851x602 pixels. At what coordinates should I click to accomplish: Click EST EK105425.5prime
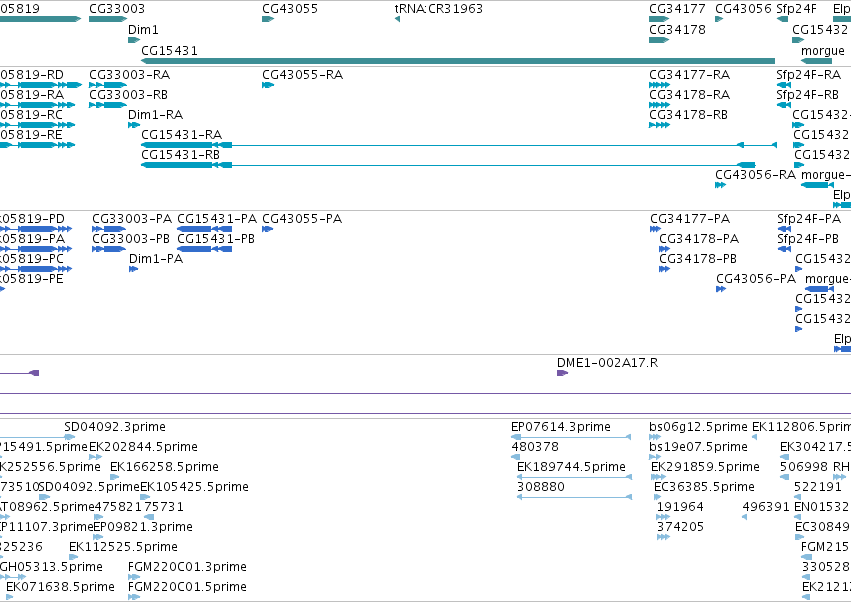(194, 487)
